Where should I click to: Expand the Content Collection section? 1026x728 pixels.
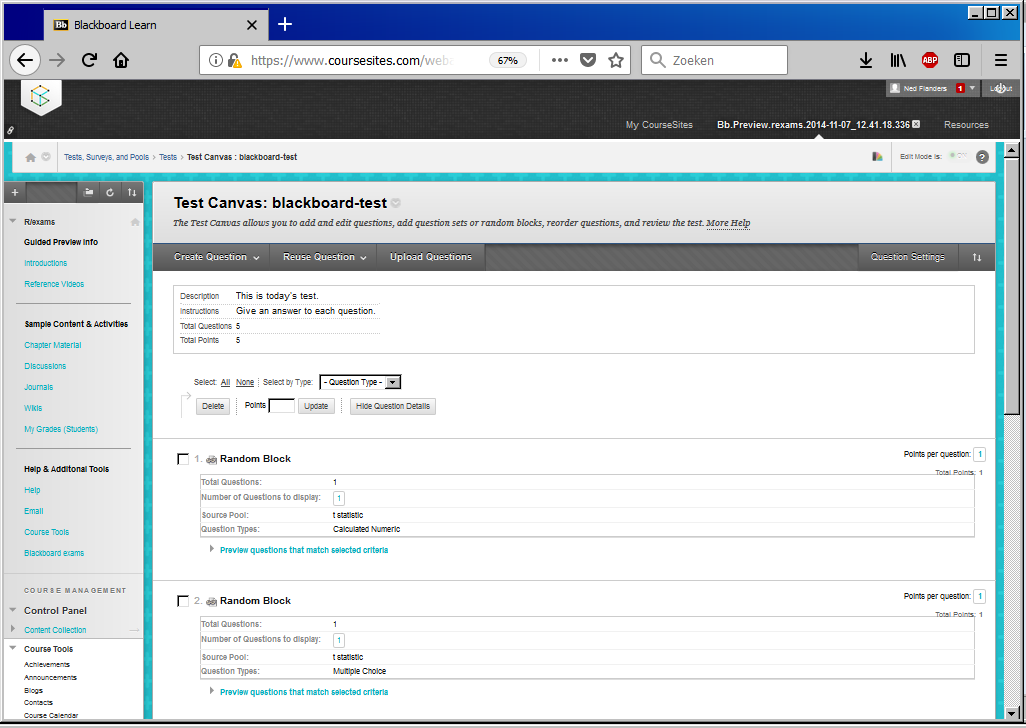tap(12, 629)
